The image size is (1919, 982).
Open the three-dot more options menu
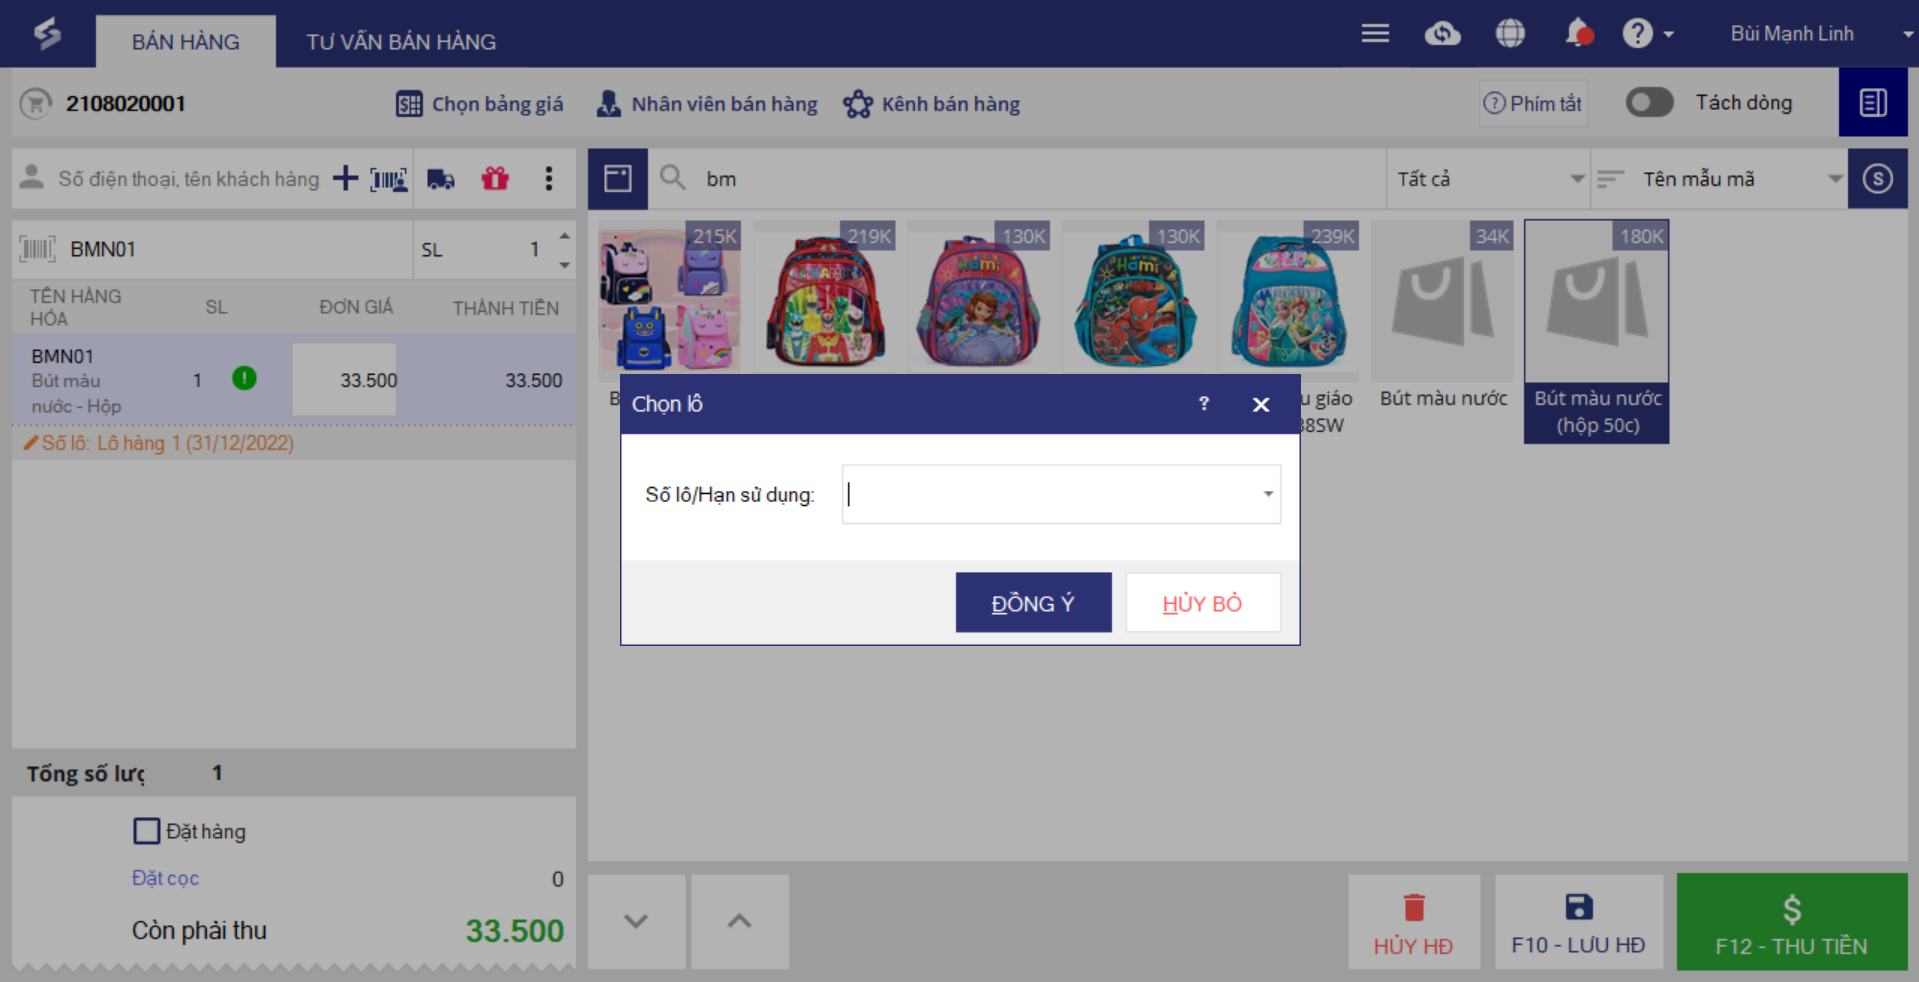tap(548, 179)
